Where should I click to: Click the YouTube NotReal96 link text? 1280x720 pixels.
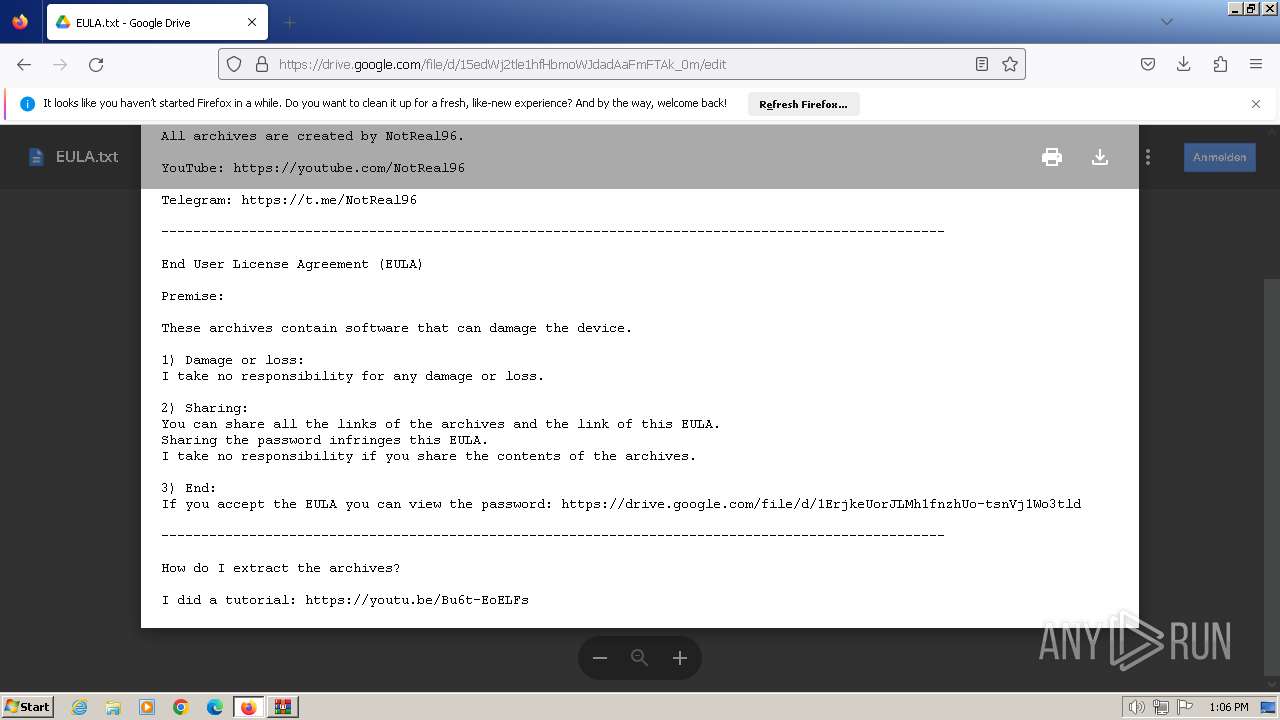(349, 168)
